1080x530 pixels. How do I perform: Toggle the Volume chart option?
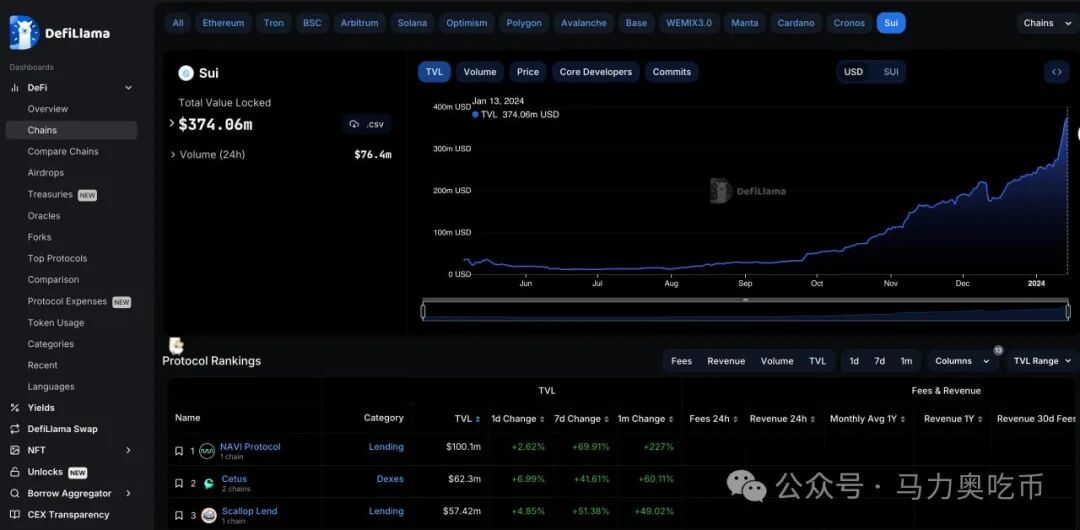coord(479,72)
